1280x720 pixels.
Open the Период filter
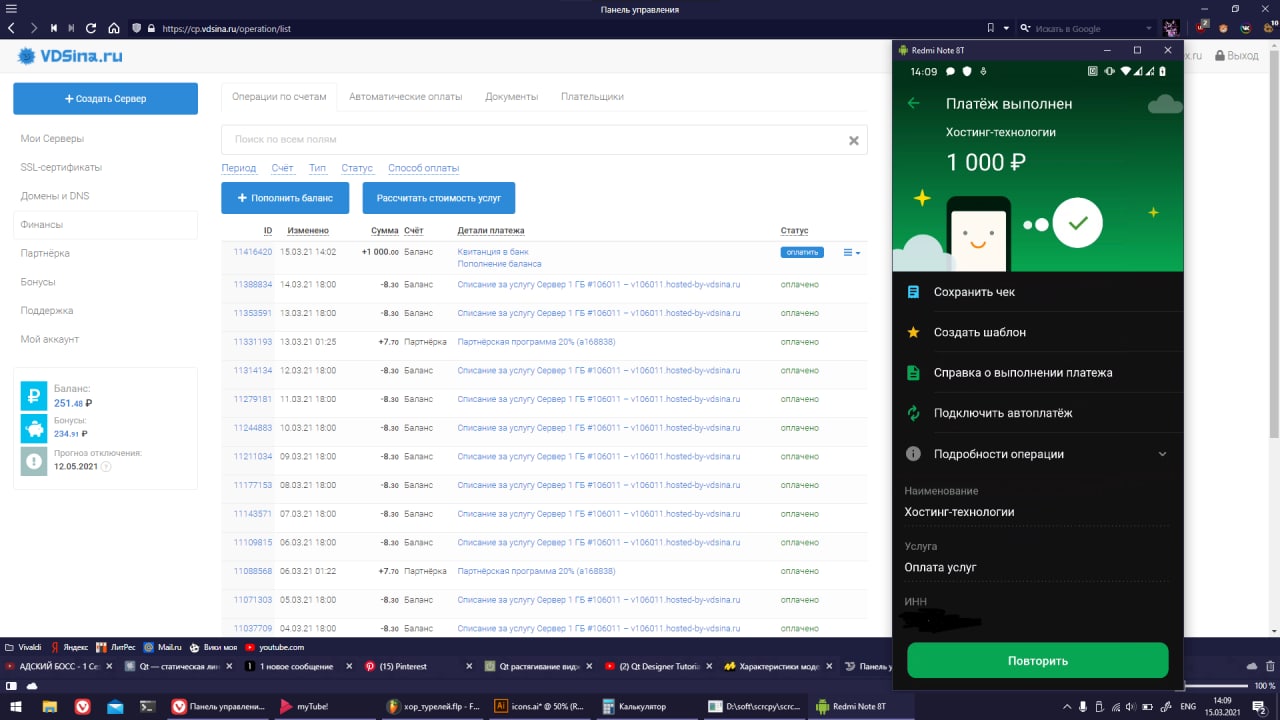tap(239, 168)
